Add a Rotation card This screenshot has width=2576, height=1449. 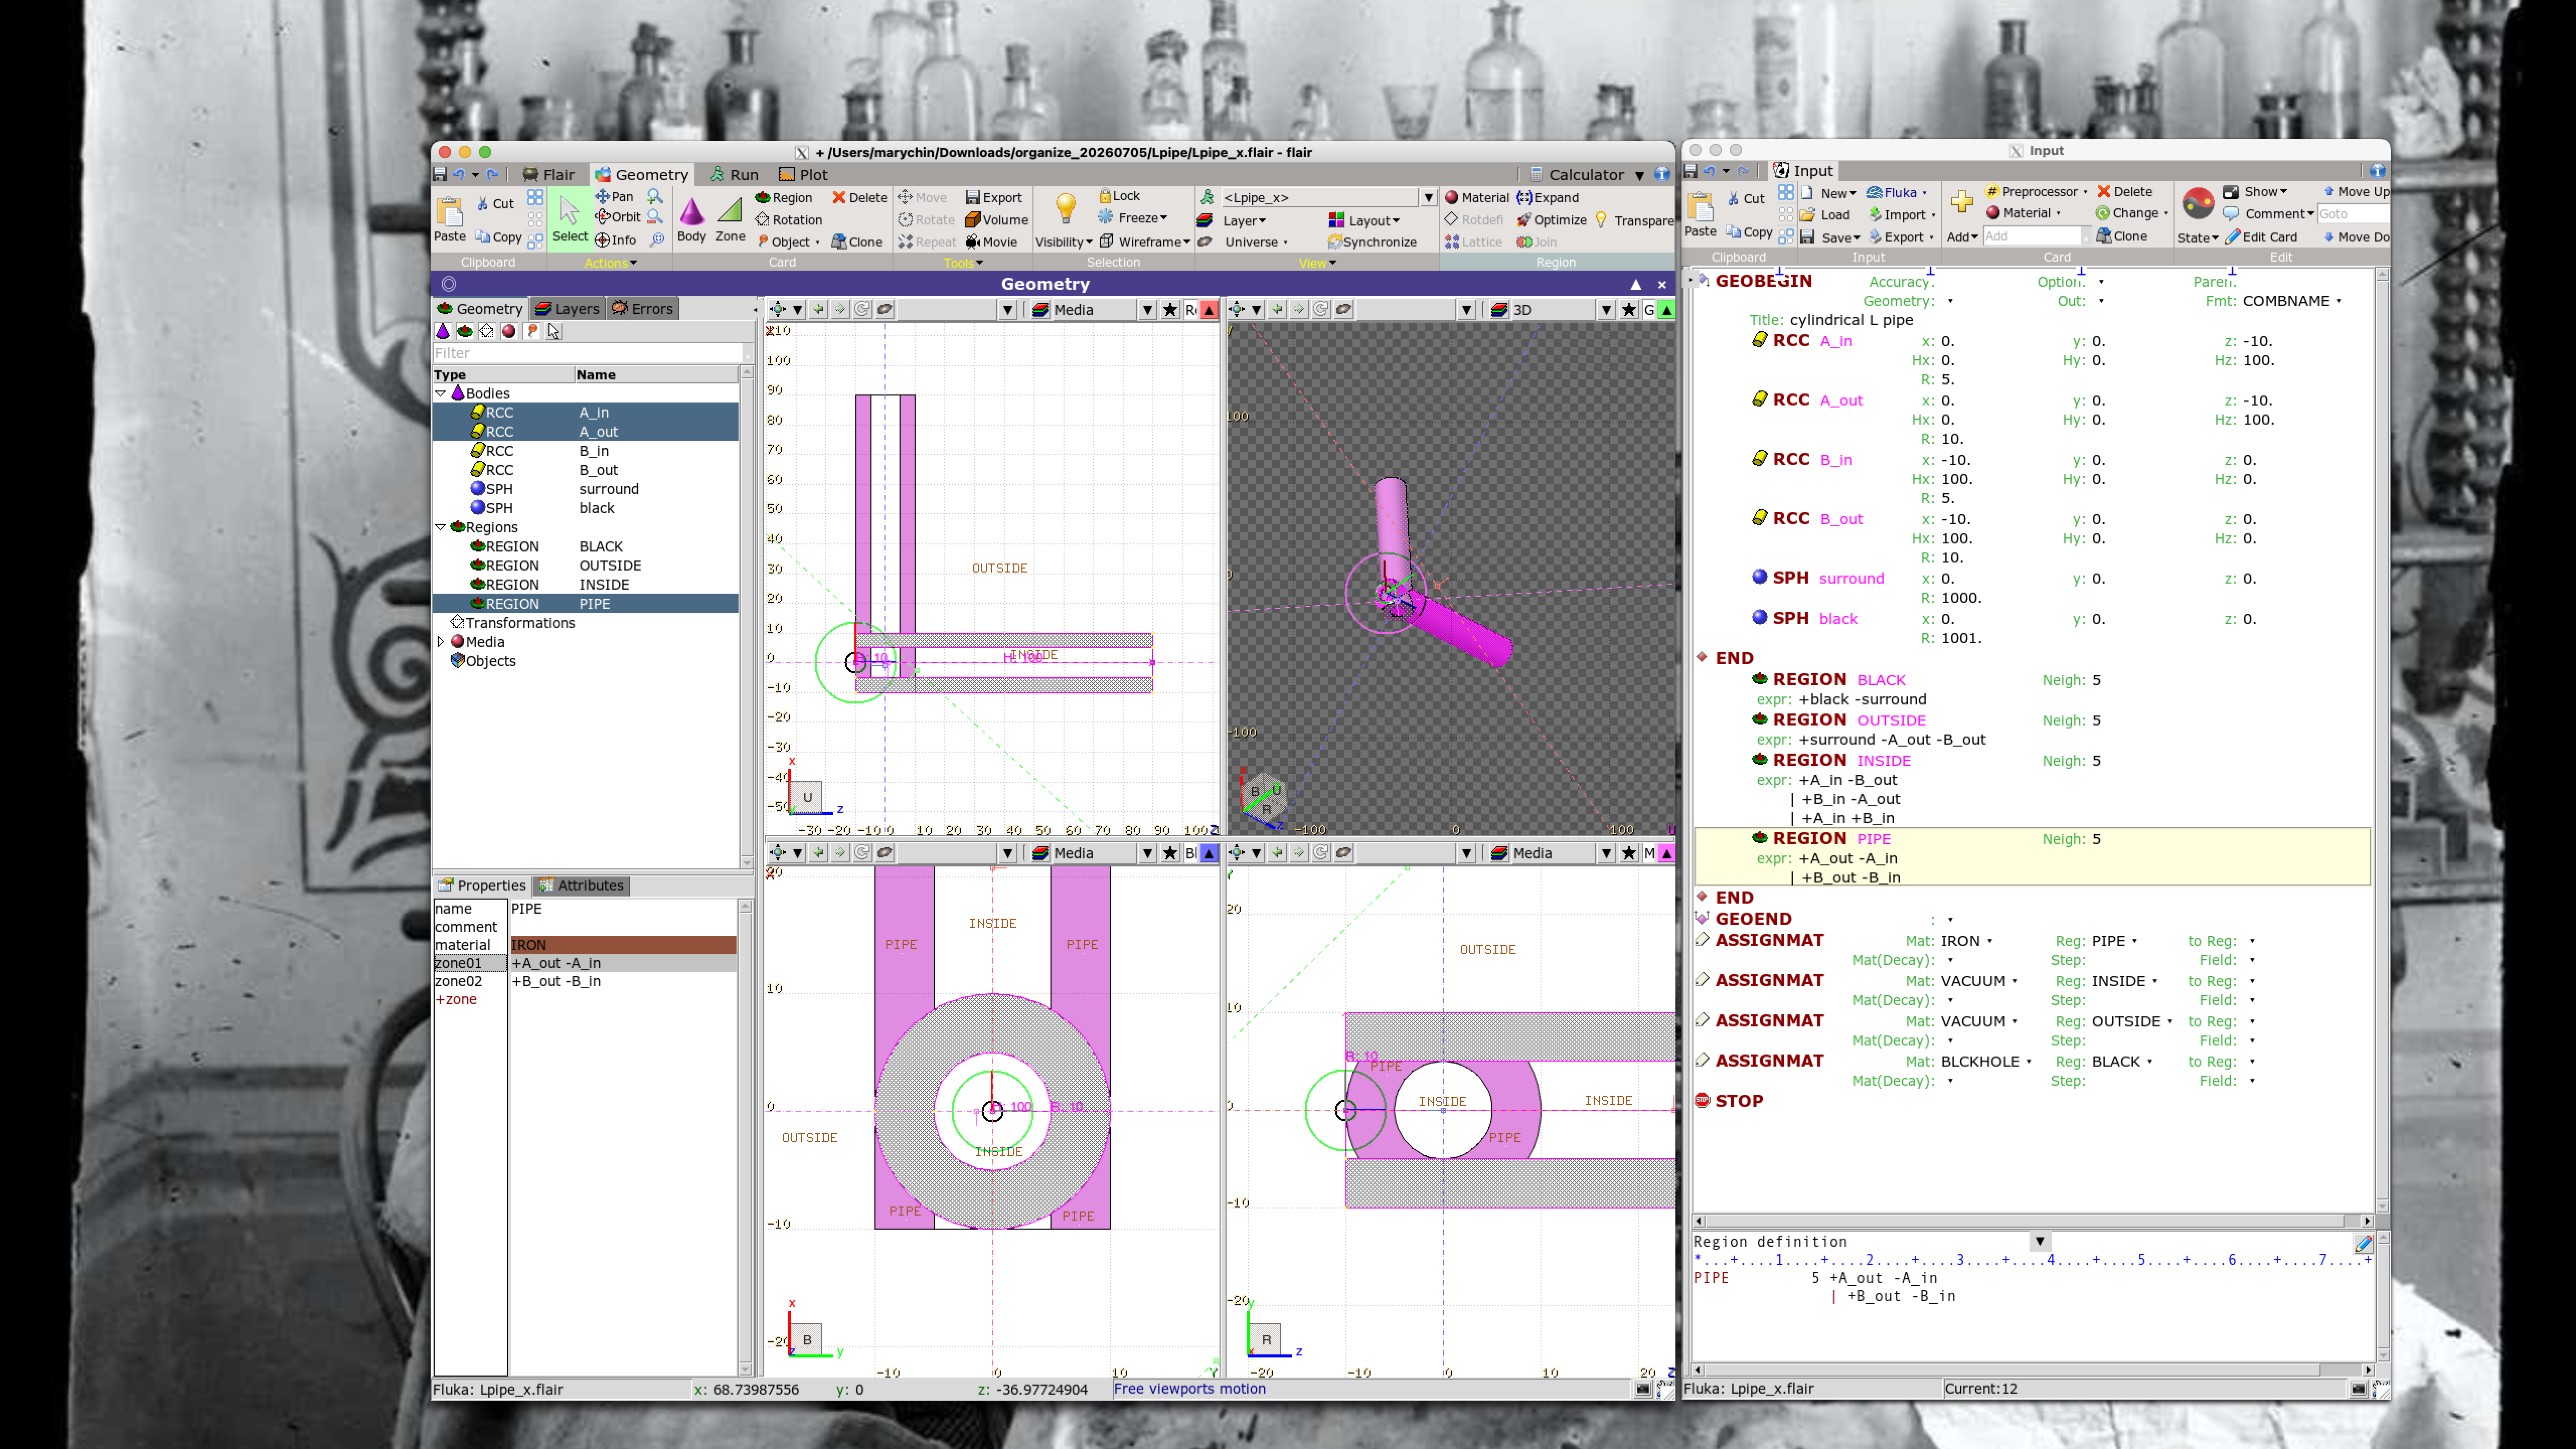[789, 219]
